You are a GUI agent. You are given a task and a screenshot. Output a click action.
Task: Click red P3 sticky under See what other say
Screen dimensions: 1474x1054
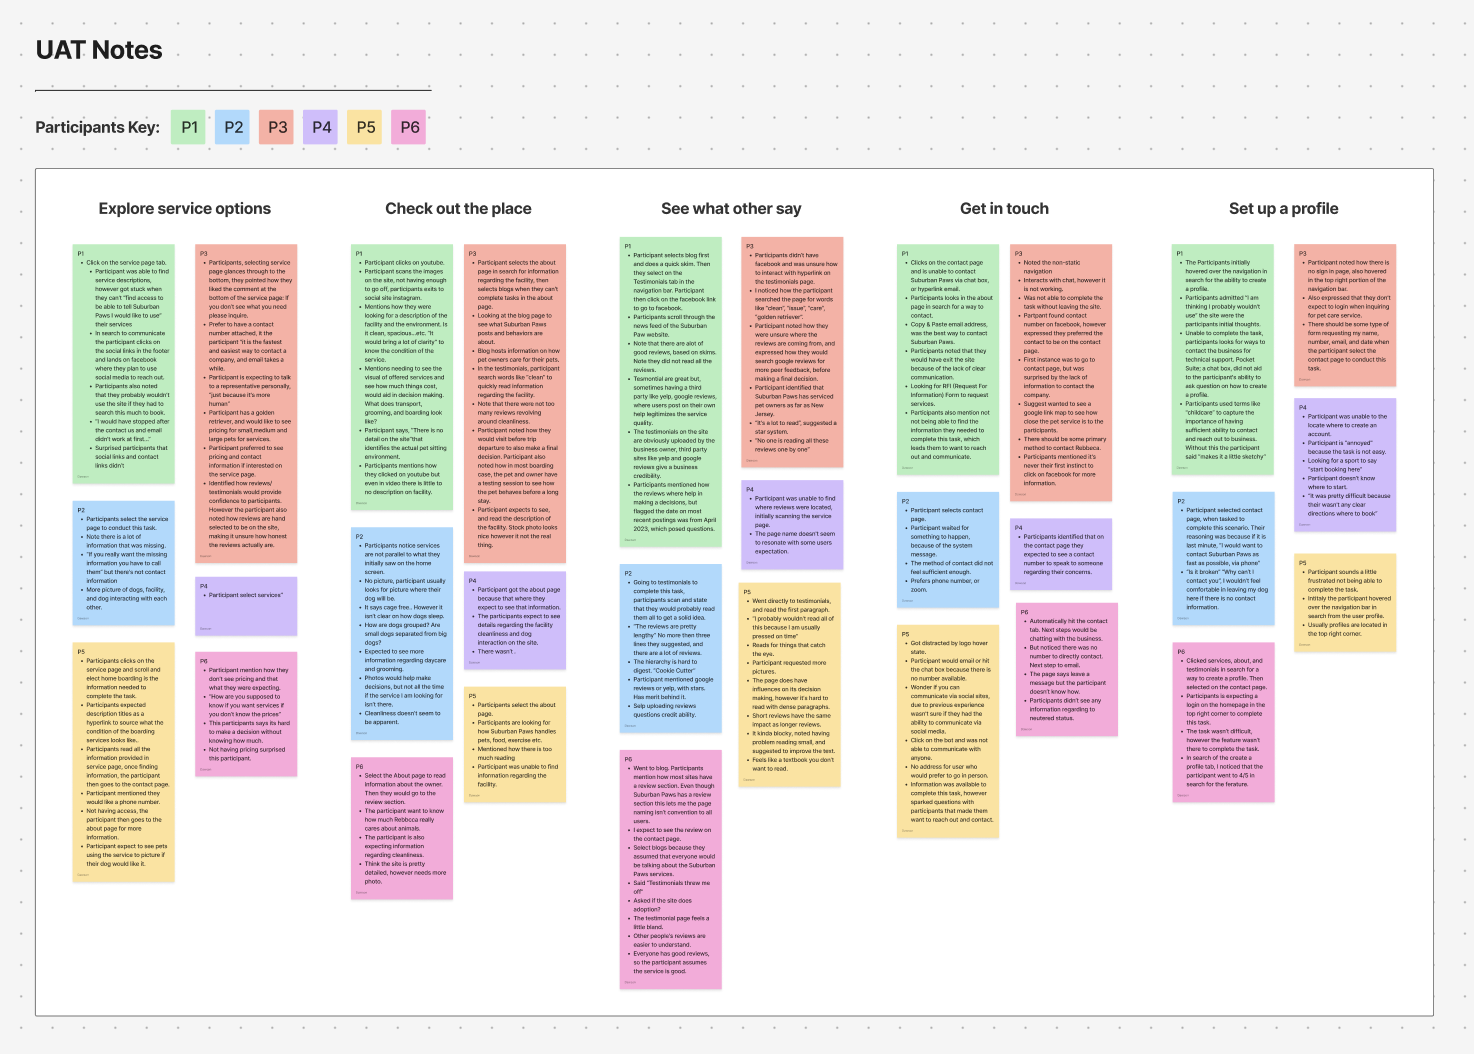(792, 352)
